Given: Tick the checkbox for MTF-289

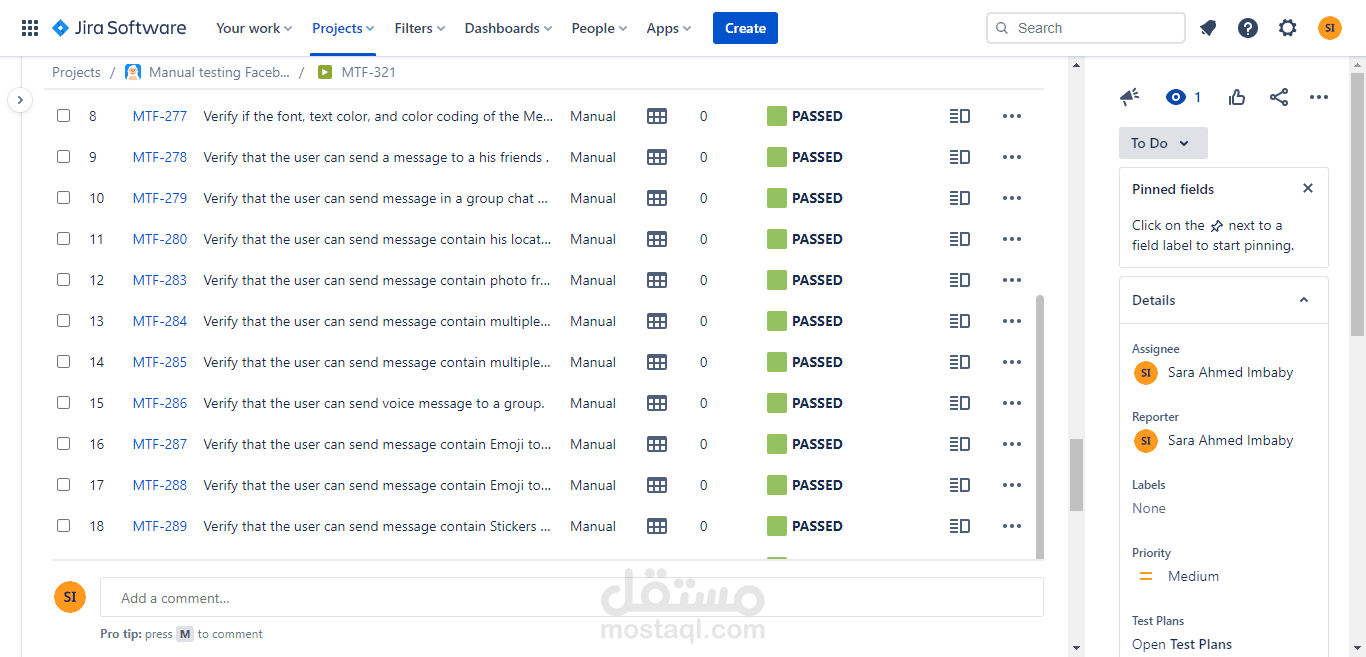Looking at the screenshot, I should click(63, 526).
